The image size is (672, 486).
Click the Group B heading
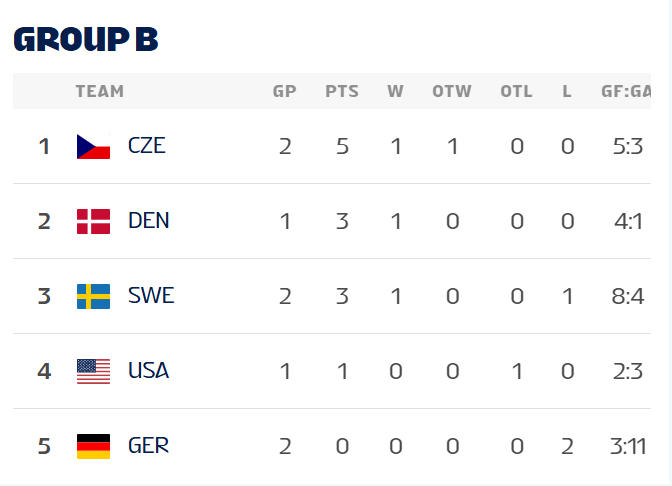(86, 39)
